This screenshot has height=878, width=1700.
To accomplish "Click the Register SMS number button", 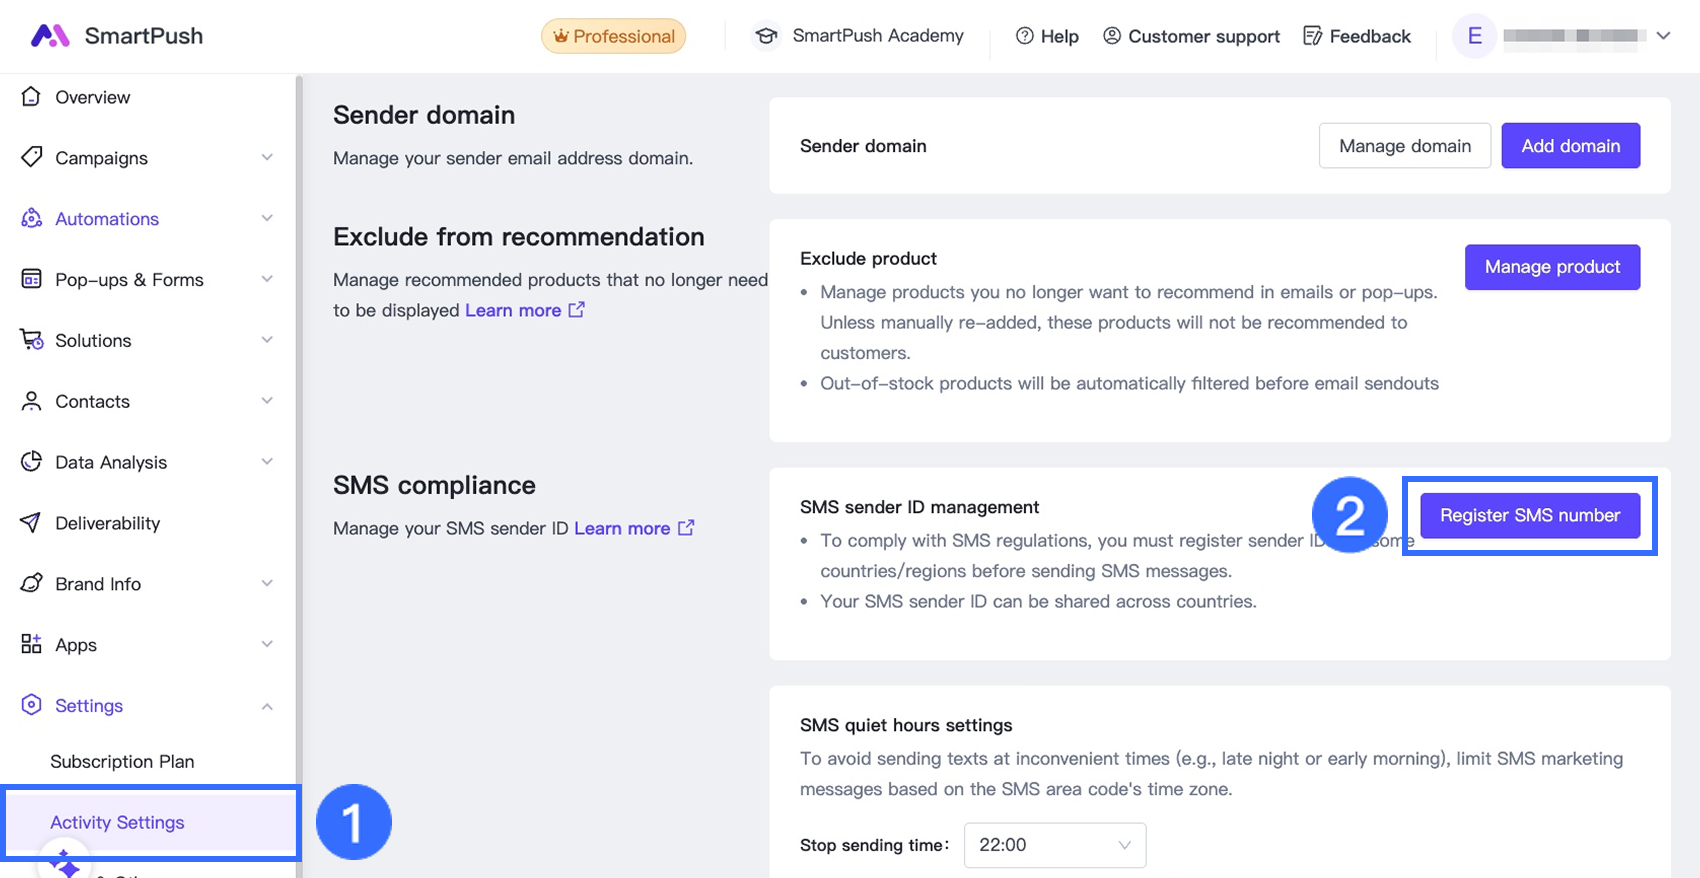I will click(1529, 515).
